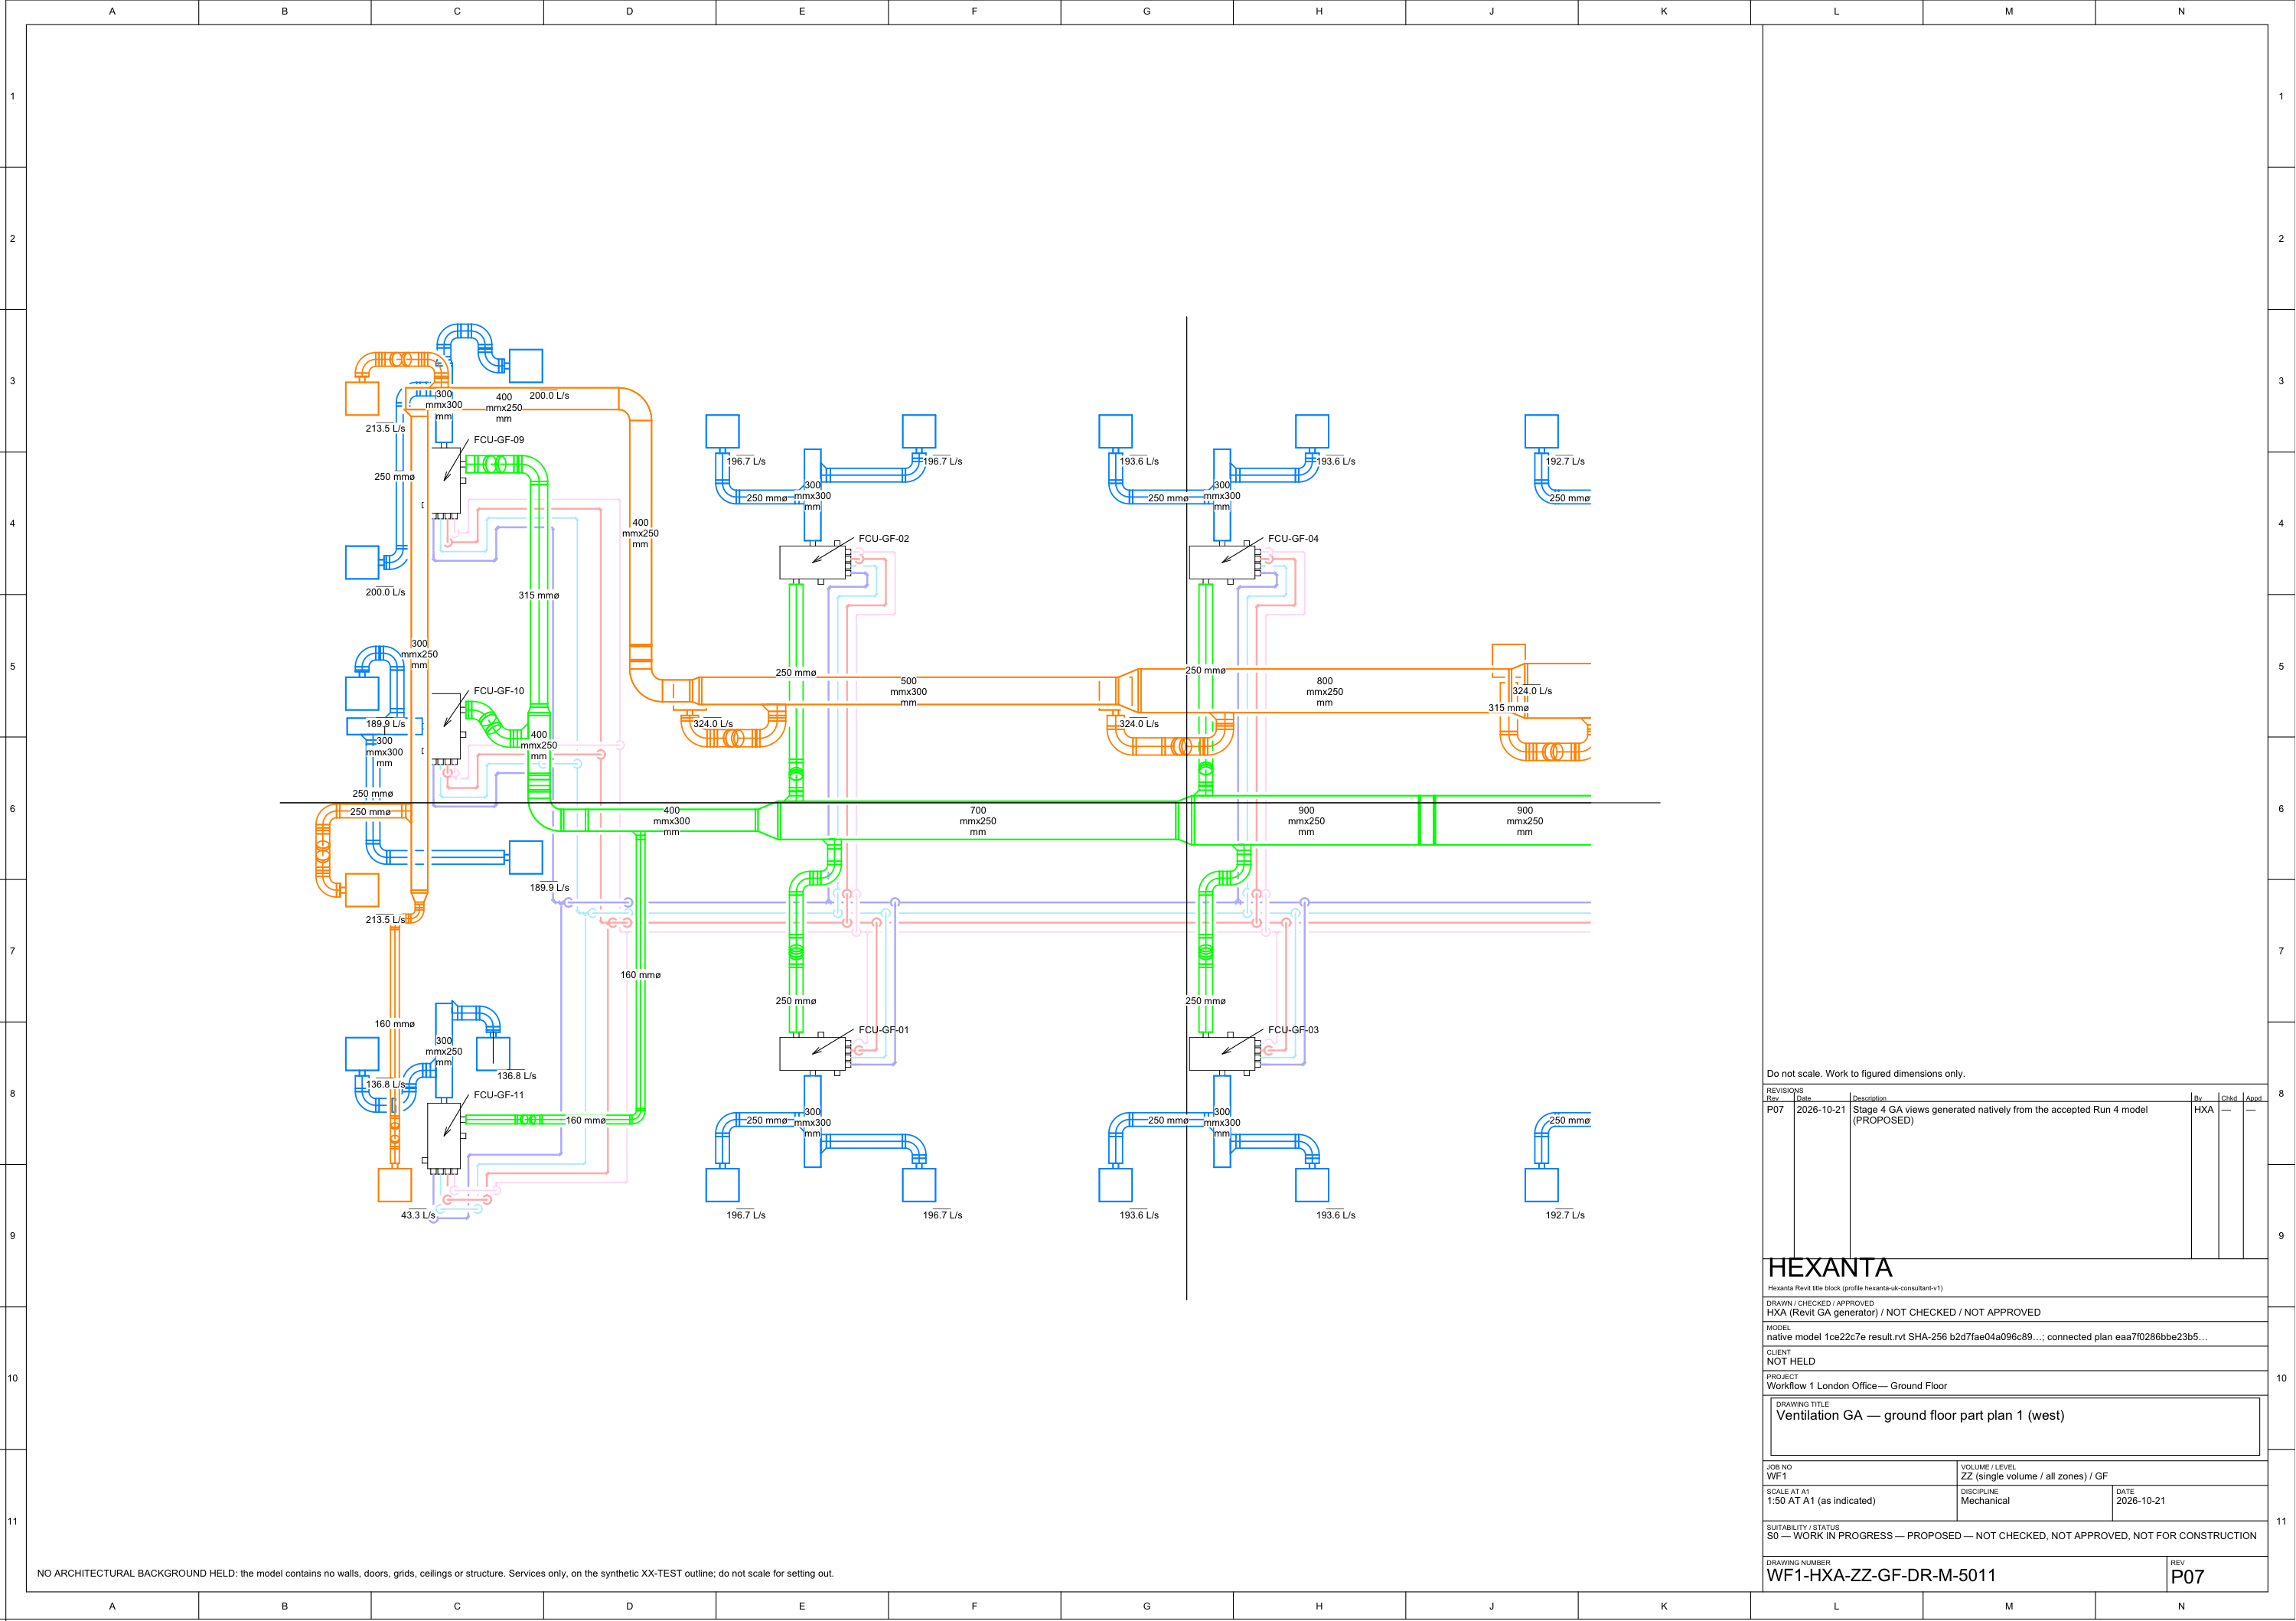
Task: Click the 'Do not scale' note text
Action: pos(1865,1074)
